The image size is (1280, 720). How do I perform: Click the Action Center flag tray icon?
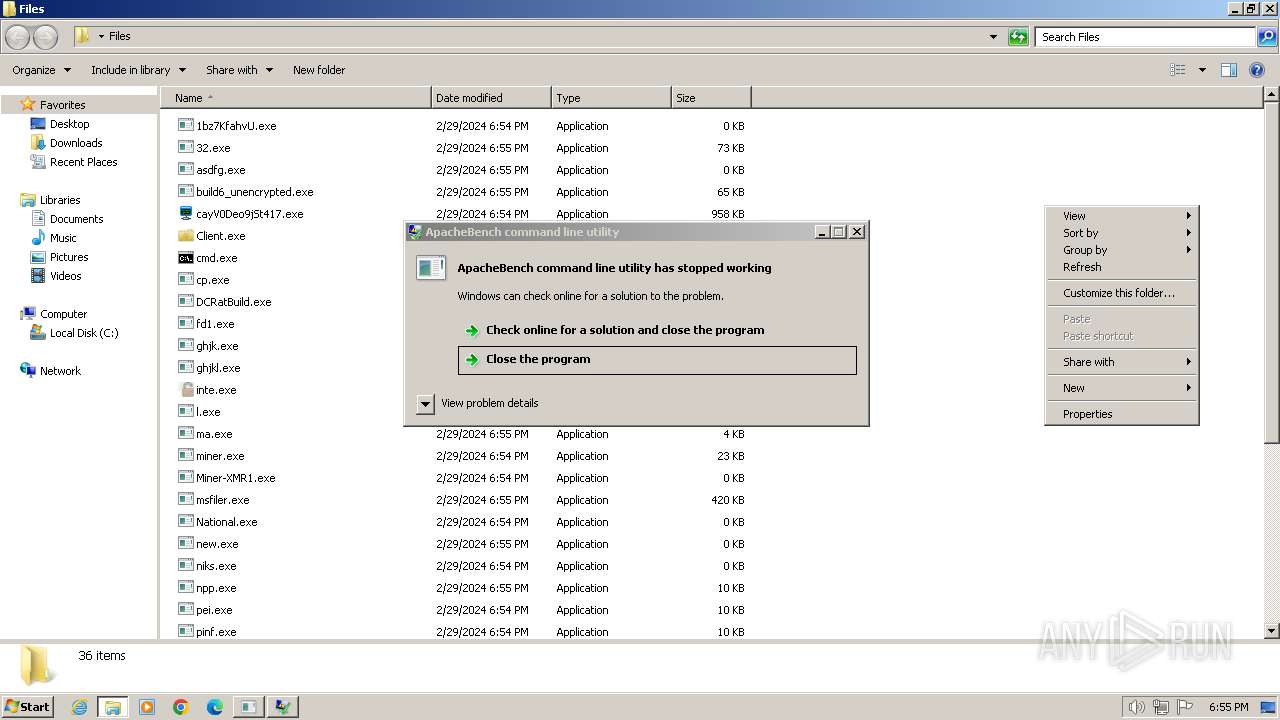click(1185, 707)
